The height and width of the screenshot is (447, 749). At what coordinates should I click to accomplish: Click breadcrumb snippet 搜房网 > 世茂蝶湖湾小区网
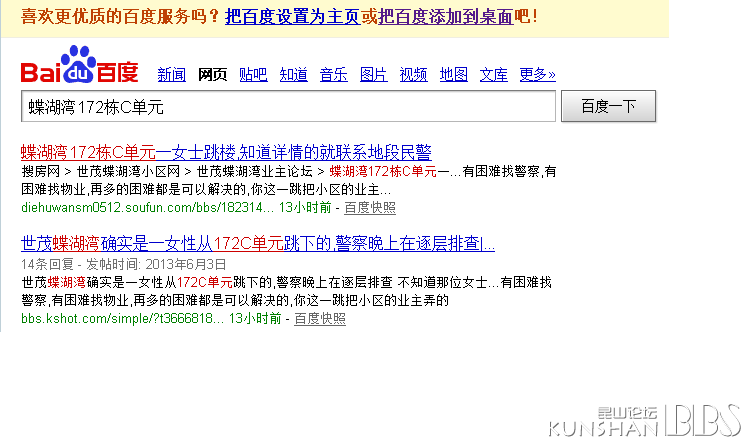coord(101,171)
